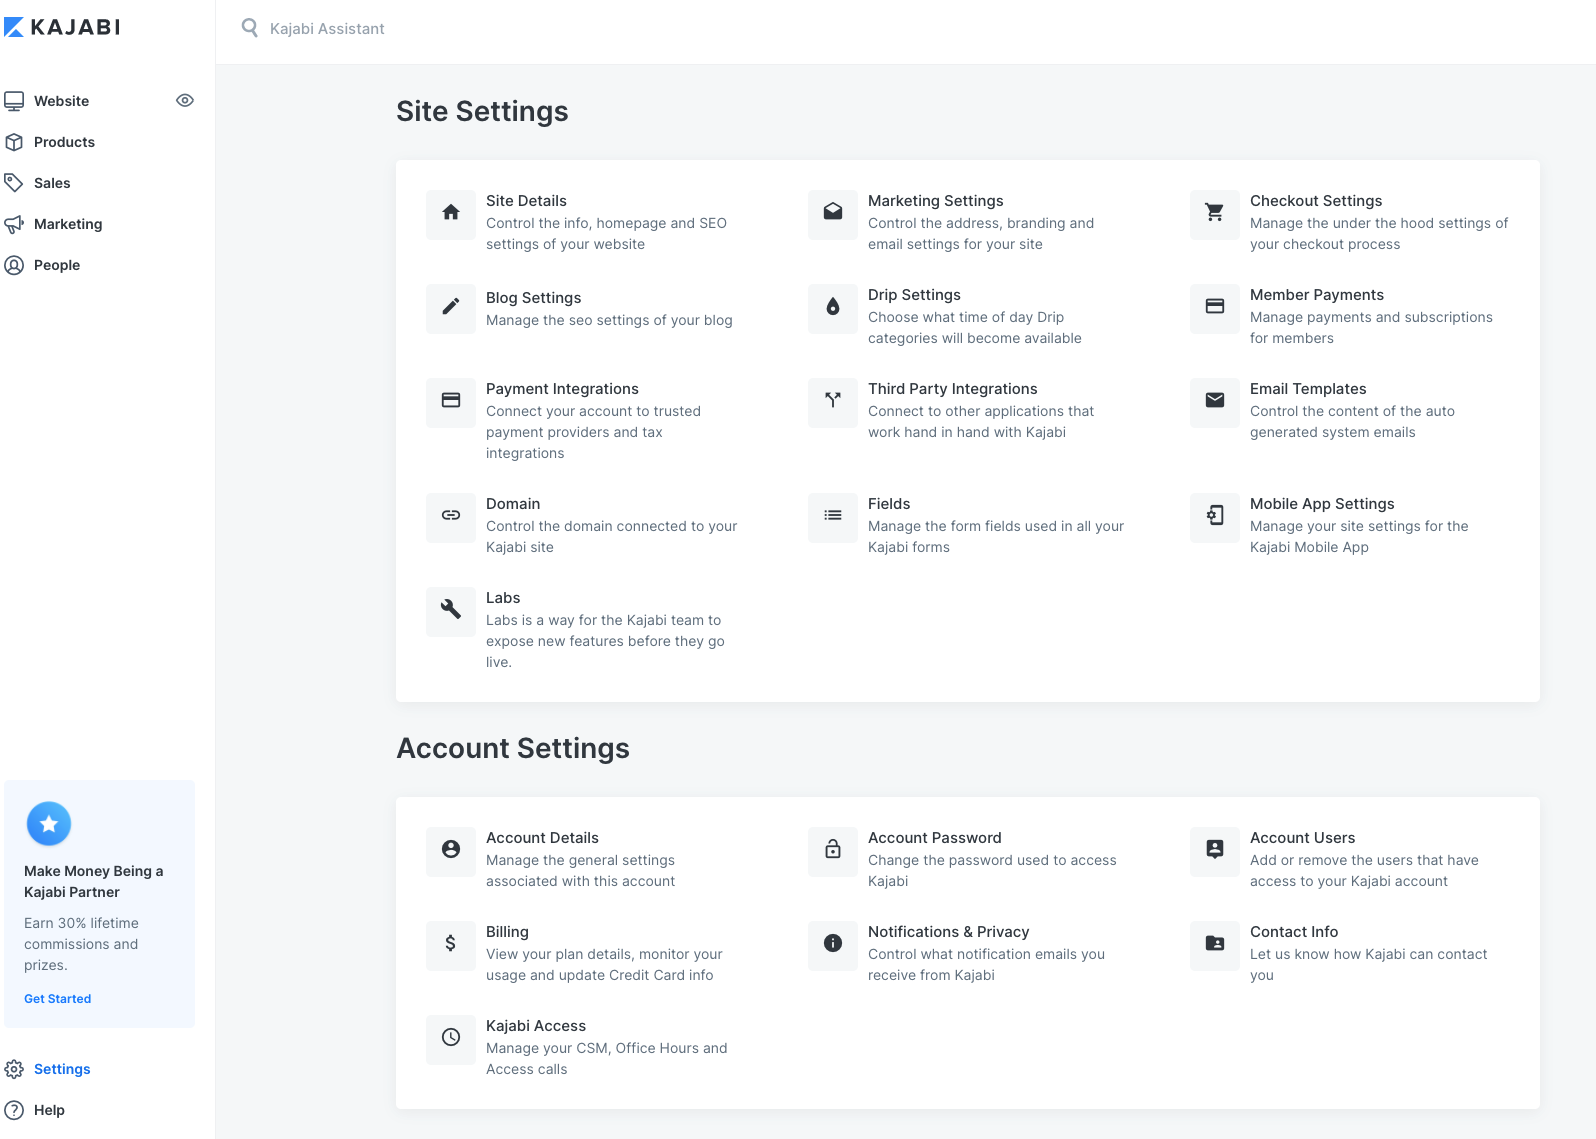The width and height of the screenshot is (1596, 1139).
Task: Click the Contact Info folder icon
Action: tap(1215, 943)
